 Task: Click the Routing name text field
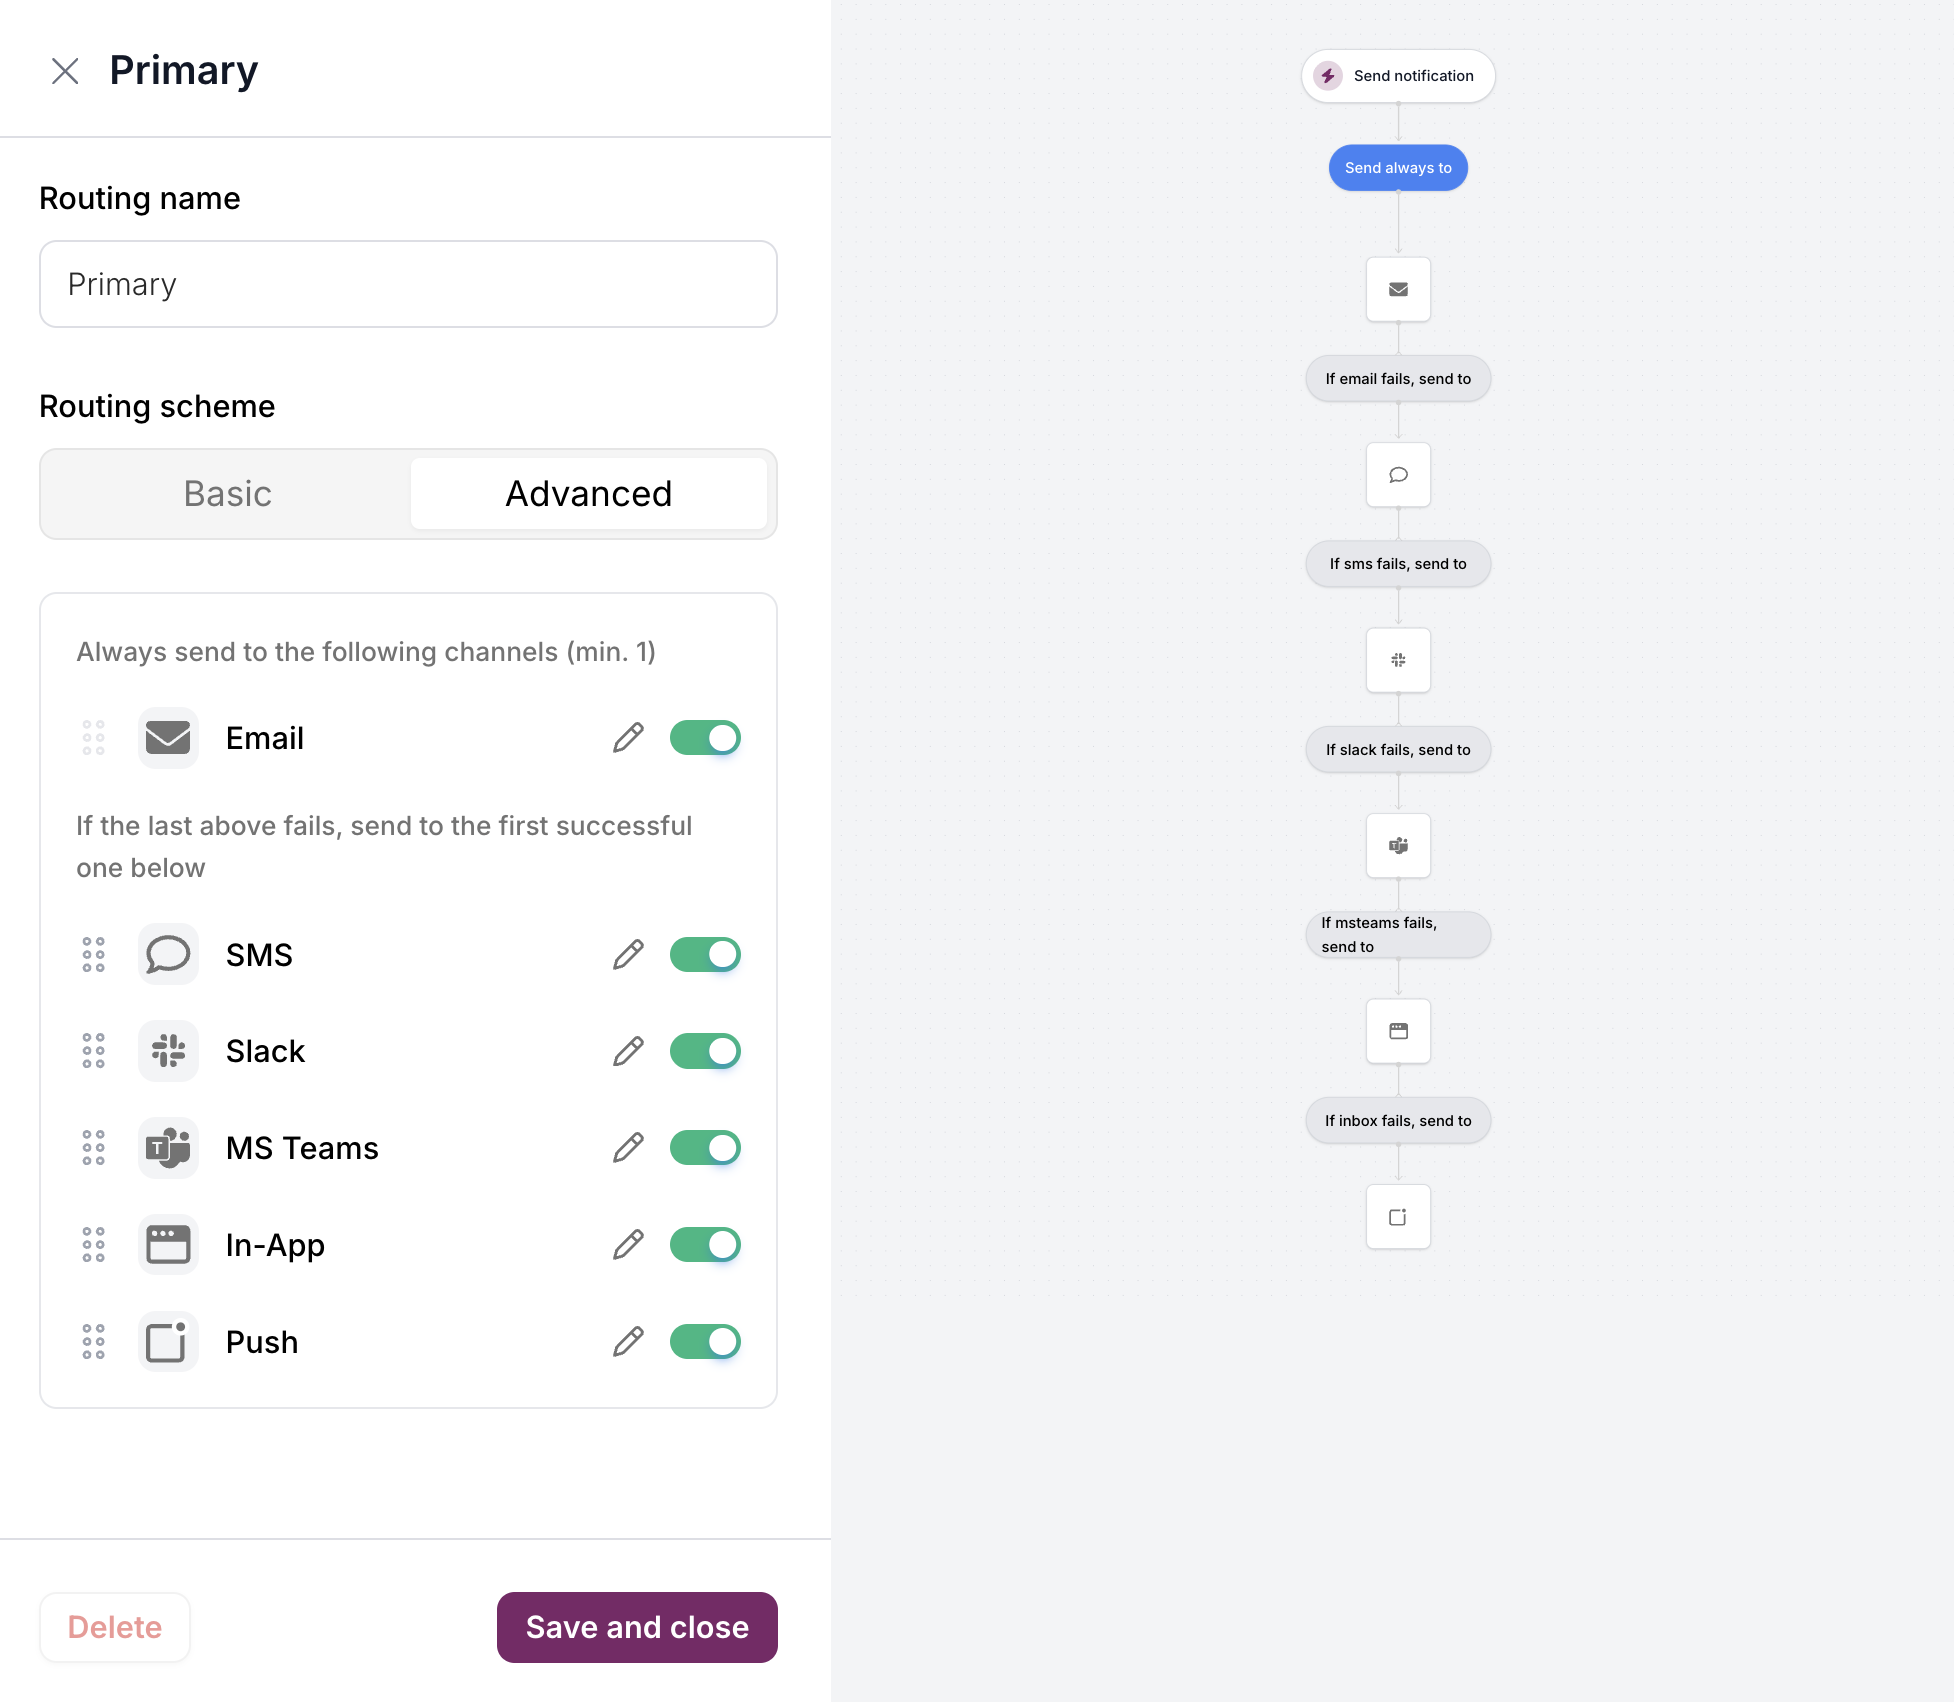(408, 284)
